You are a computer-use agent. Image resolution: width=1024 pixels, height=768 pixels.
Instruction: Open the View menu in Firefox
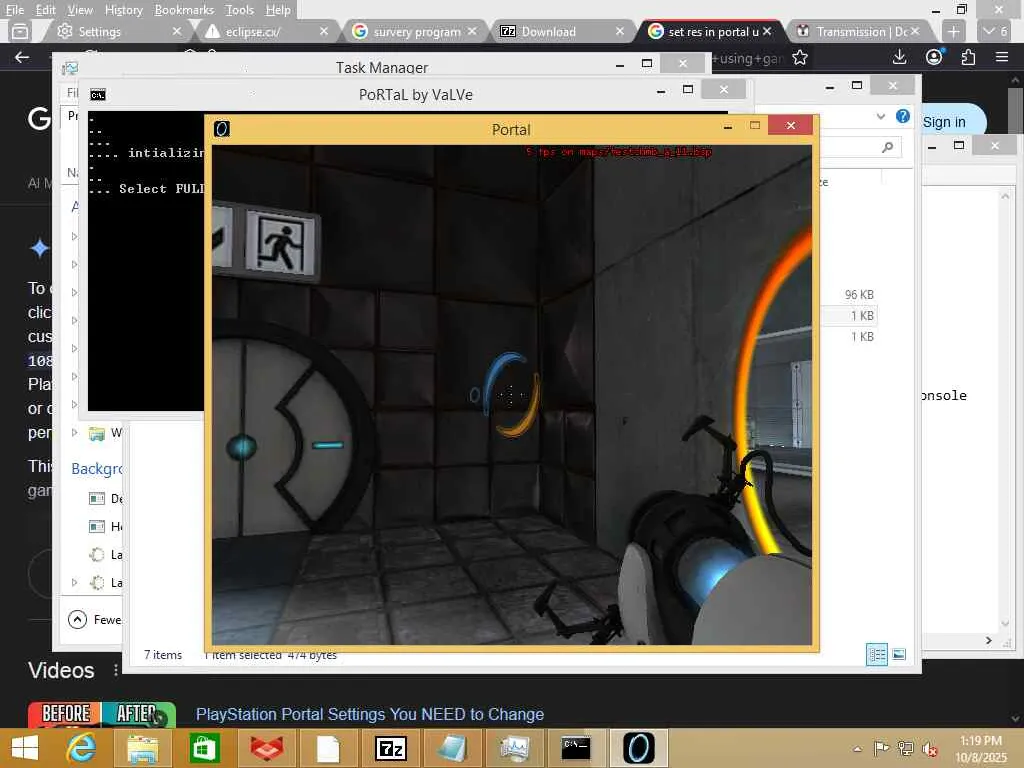[x=80, y=10]
